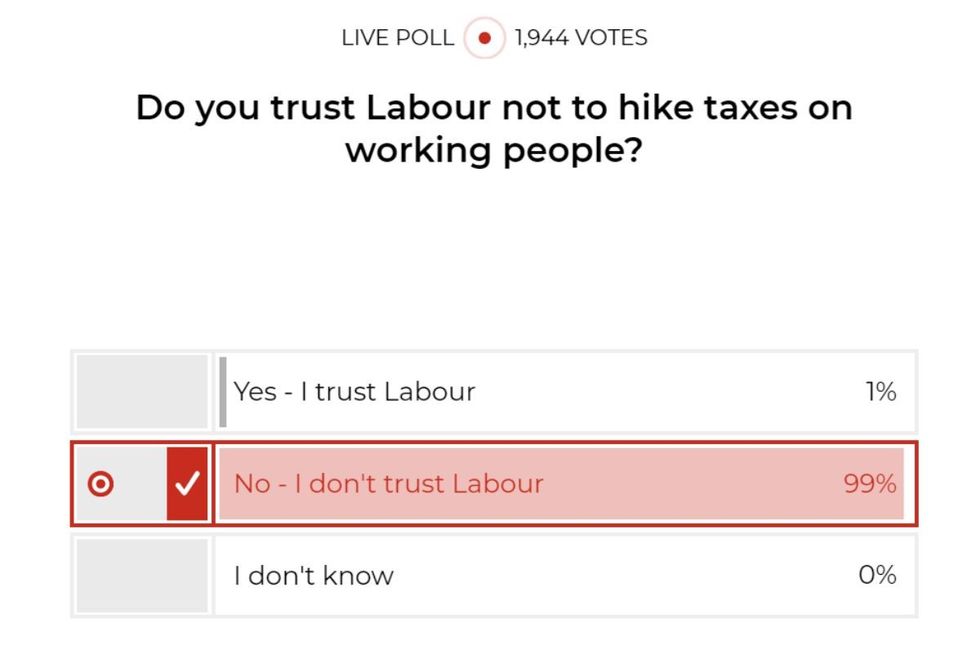Tick the empty box beside "I don't know"
This screenshot has width=980, height=653.
coord(141,575)
